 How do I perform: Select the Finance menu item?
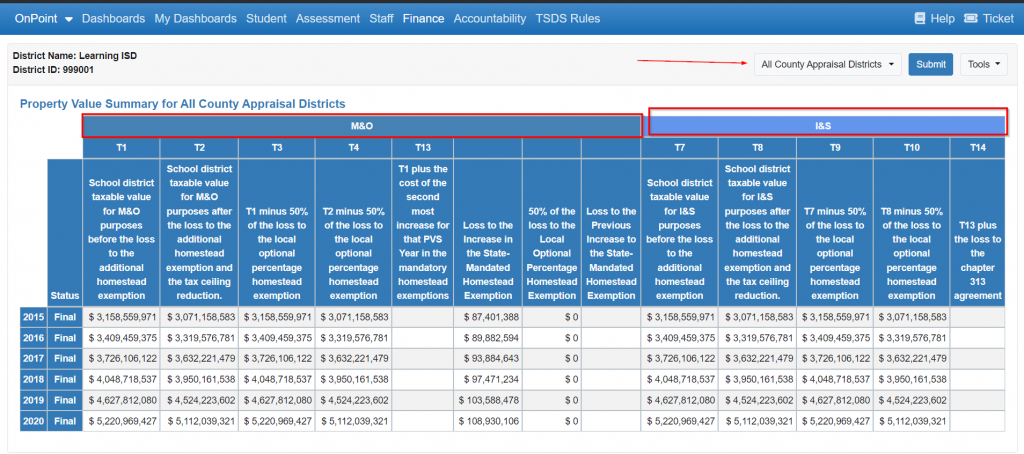423,19
